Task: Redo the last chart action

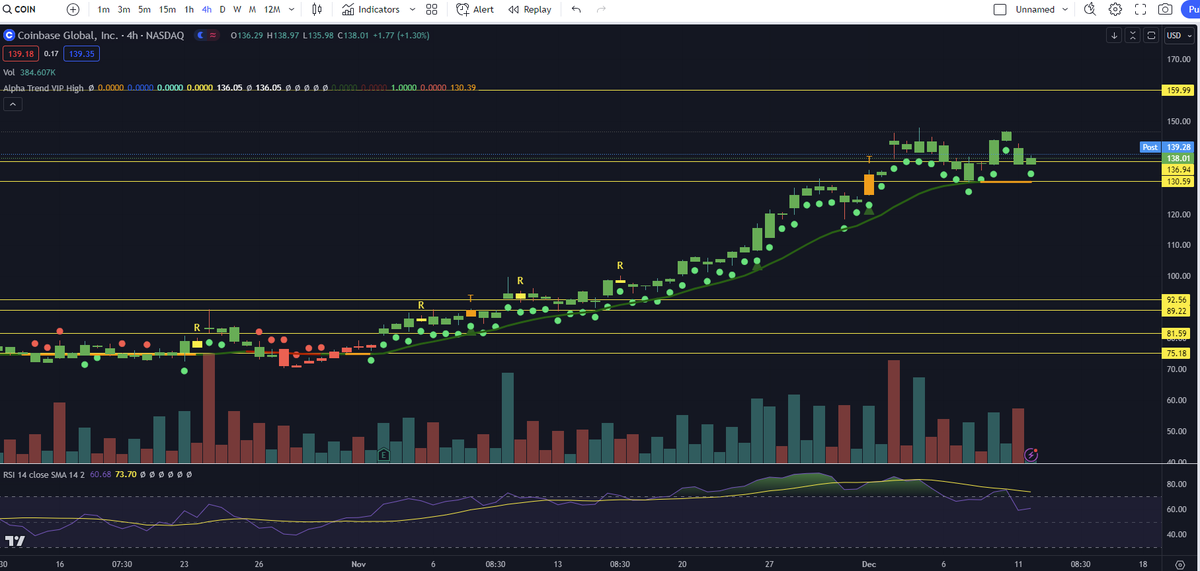Action: (x=601, y=9)
